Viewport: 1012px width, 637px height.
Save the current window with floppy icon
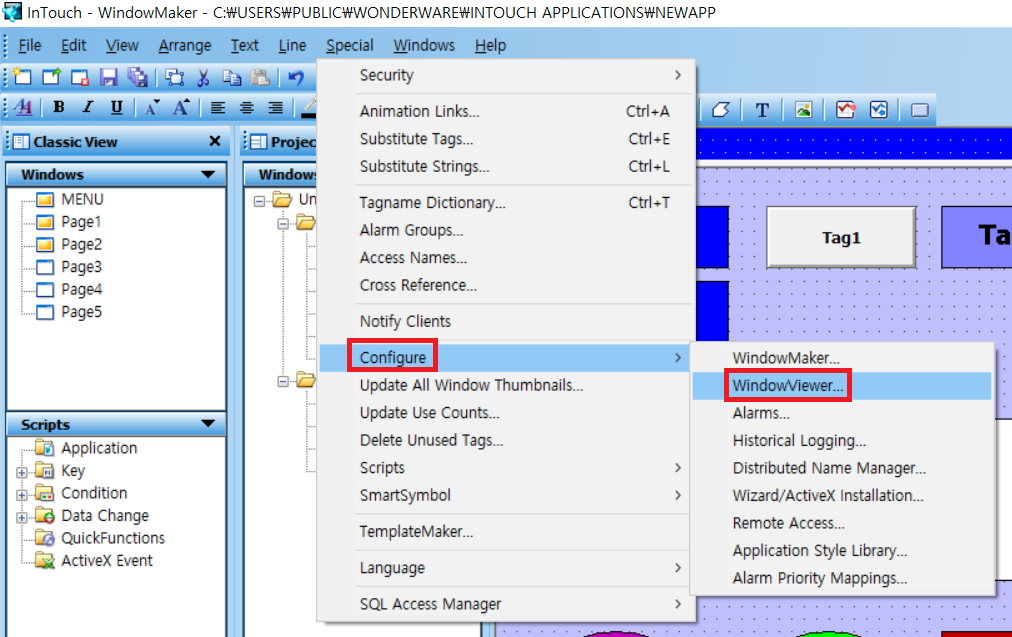point(108,77)
